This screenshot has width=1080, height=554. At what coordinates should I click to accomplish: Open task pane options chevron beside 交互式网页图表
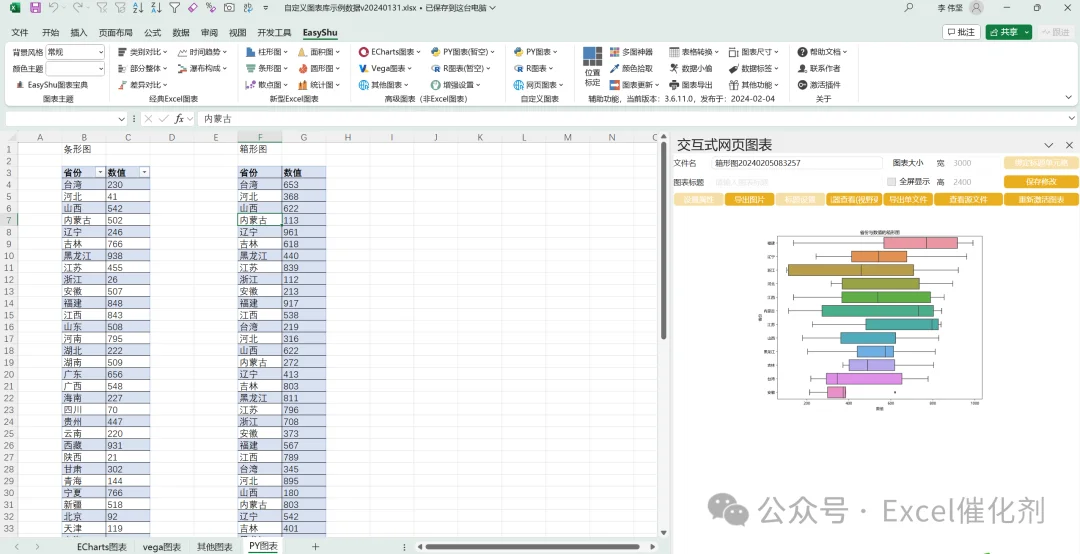pos(1049,145)
